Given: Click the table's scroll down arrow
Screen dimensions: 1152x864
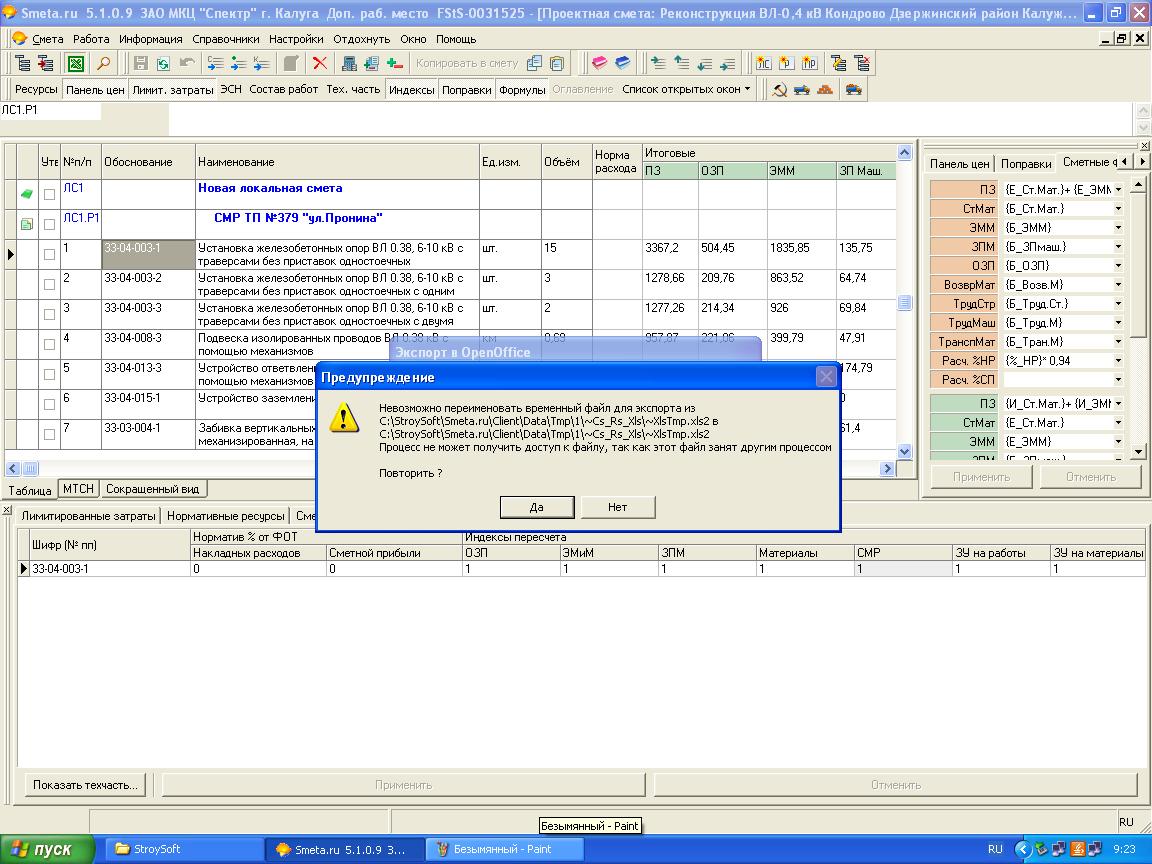Looking at the screenshot, I should [904, 452].
